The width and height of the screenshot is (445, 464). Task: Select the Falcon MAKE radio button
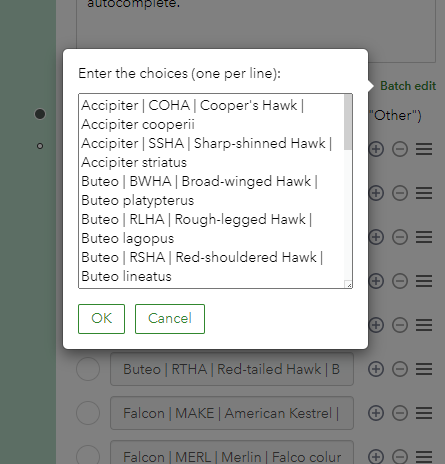pyautogui.click(x=88, y=413)
